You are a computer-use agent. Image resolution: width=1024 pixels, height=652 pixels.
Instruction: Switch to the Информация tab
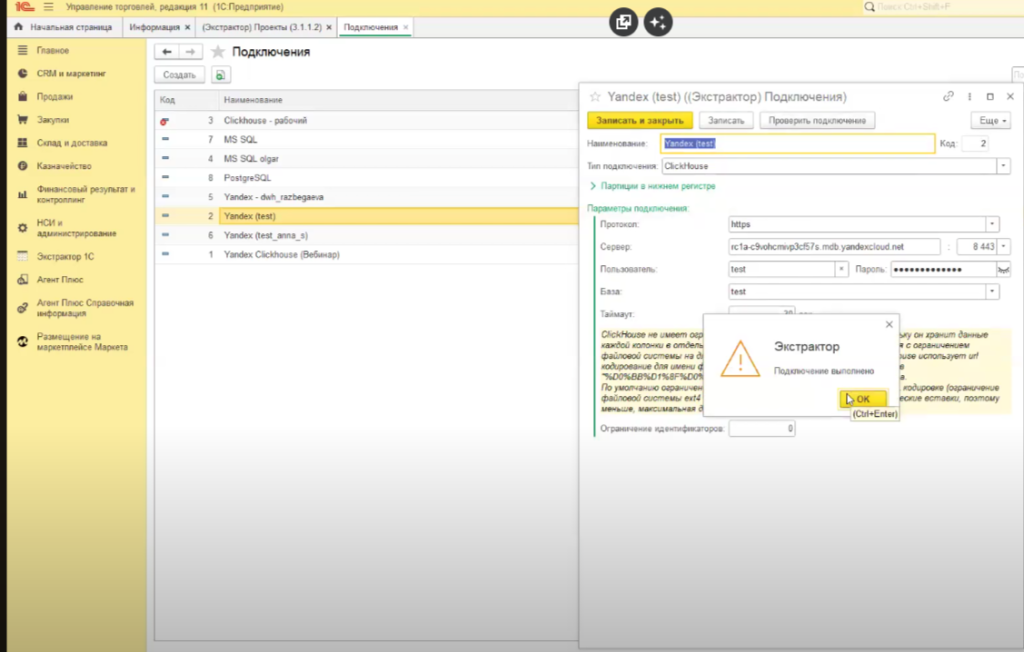click(x=154, y=27)
